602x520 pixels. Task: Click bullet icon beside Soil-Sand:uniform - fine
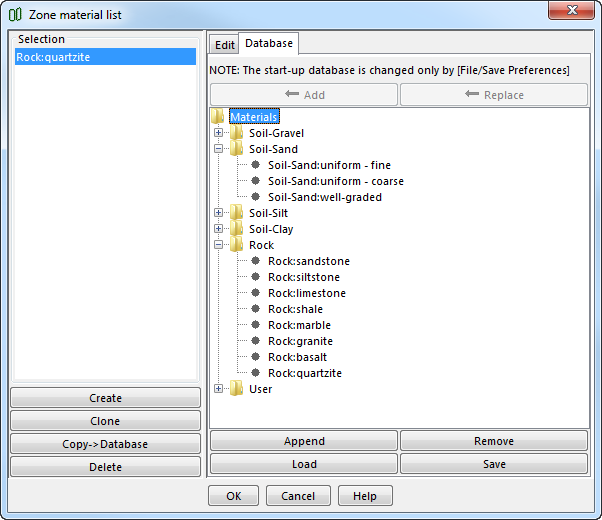click(255, 165)
